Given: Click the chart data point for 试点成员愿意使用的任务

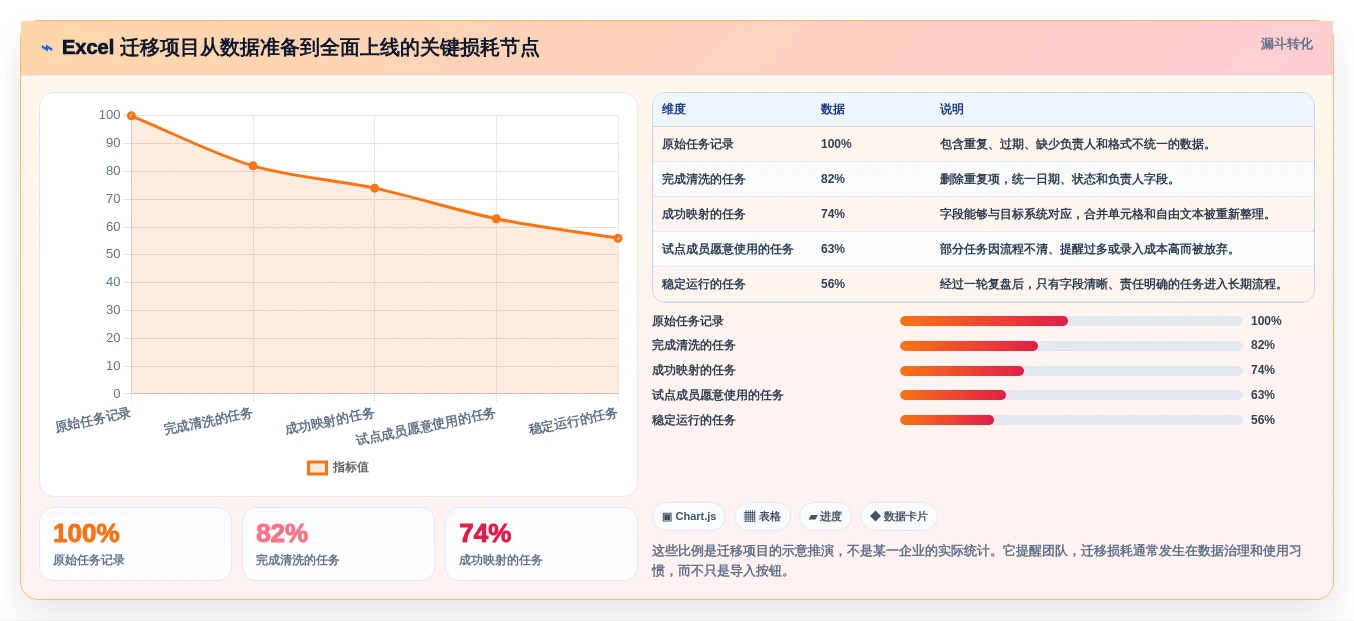Looking at the screenshot, I should coord(496,219).
